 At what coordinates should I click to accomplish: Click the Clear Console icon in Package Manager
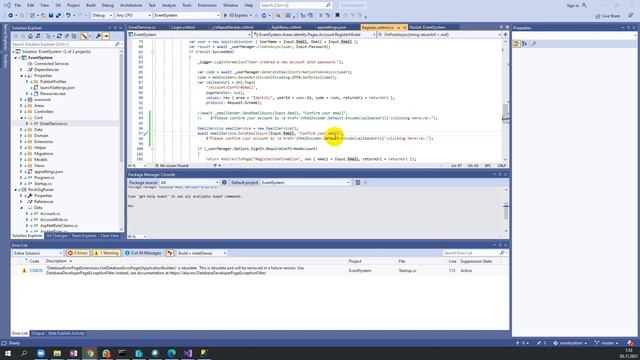pyautogui.click(x=358, y=182)
